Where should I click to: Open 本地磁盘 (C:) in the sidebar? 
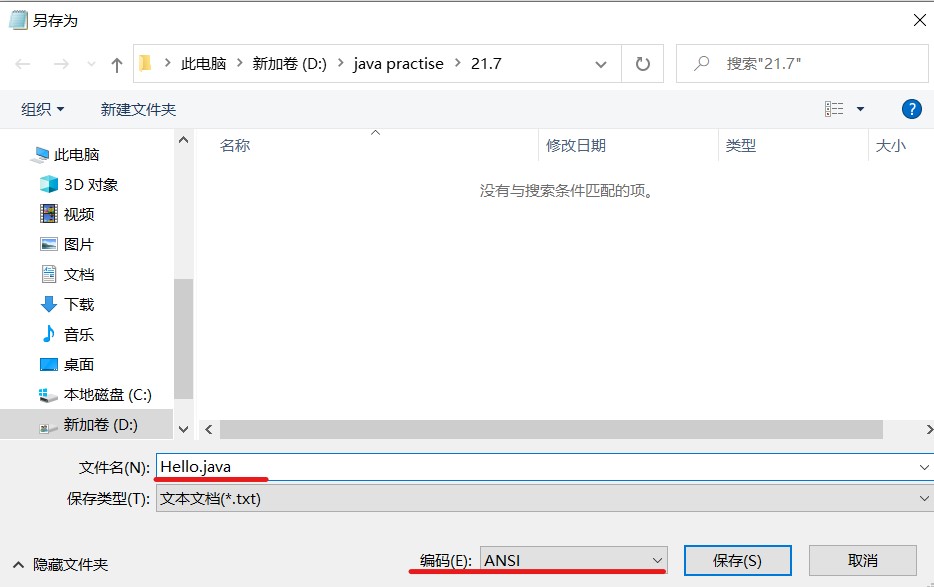pyautogui.click(x=108, y=395)
